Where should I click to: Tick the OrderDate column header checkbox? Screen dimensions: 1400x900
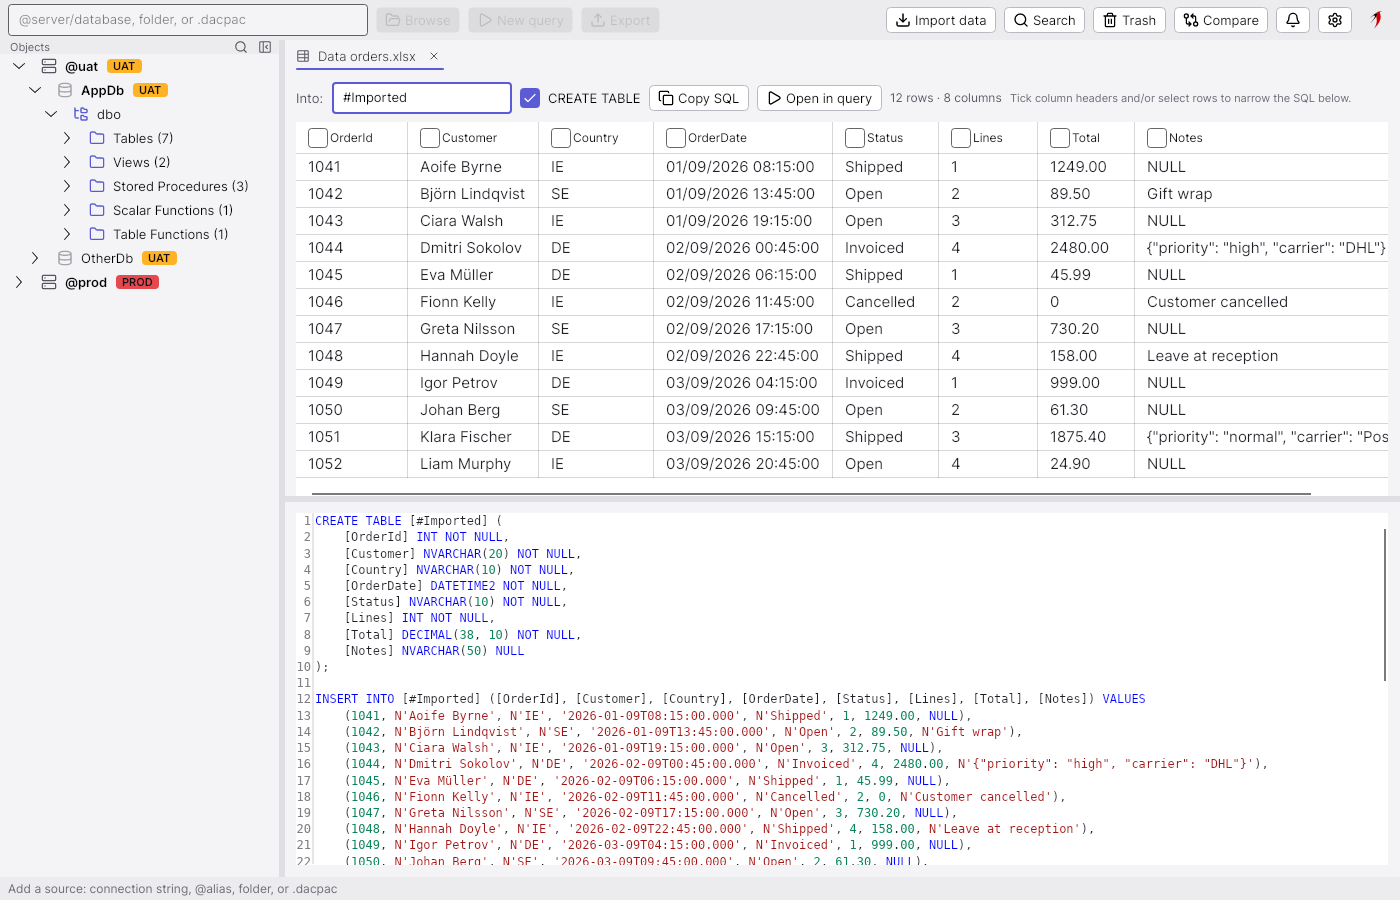pos(676,138)
